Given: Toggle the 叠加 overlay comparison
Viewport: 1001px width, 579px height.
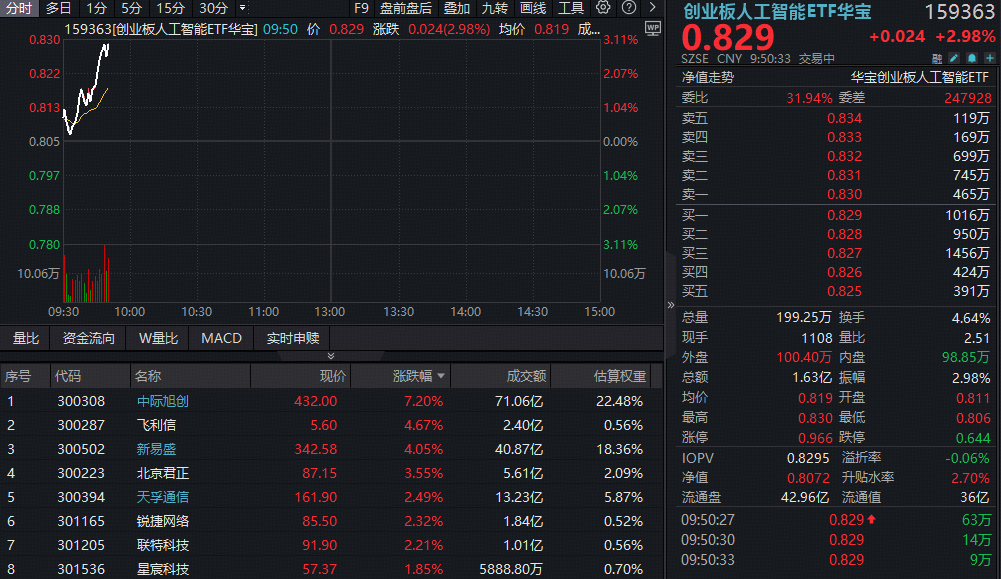Looking at the screenshot, I should click(x=457, y=8).
